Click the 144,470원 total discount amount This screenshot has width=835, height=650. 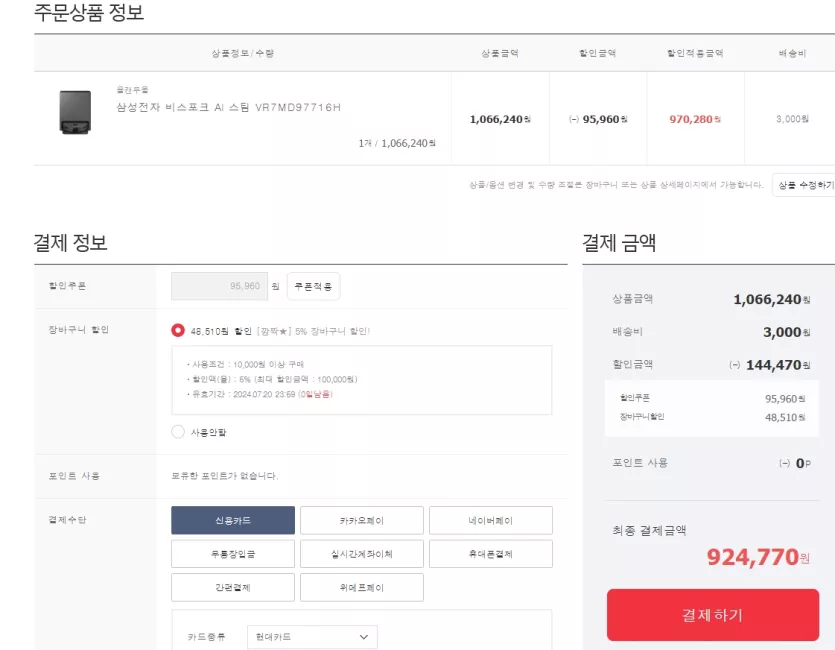pyautogui.click(x=777, y=365)
